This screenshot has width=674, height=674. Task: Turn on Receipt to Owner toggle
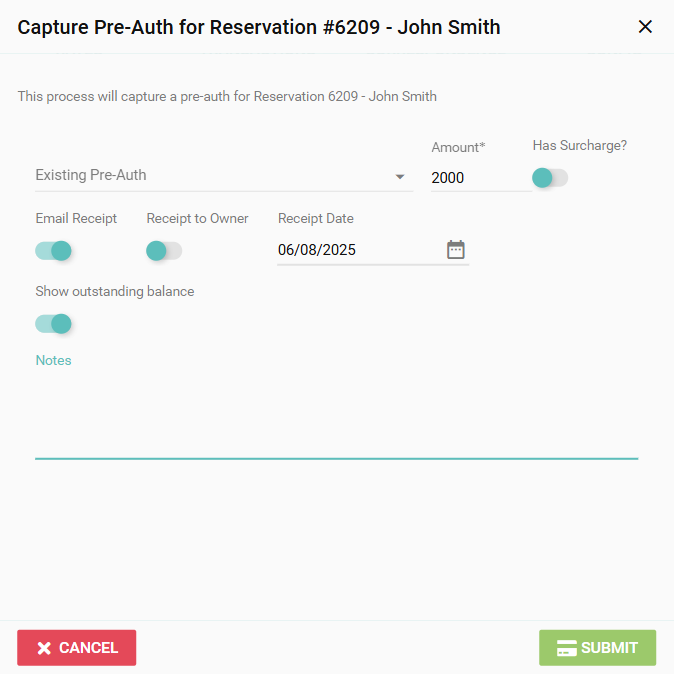pos(164,251)
